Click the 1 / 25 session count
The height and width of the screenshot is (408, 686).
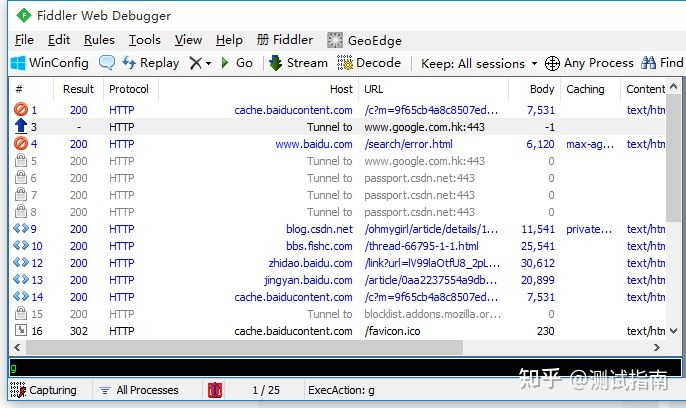(266, 390)
